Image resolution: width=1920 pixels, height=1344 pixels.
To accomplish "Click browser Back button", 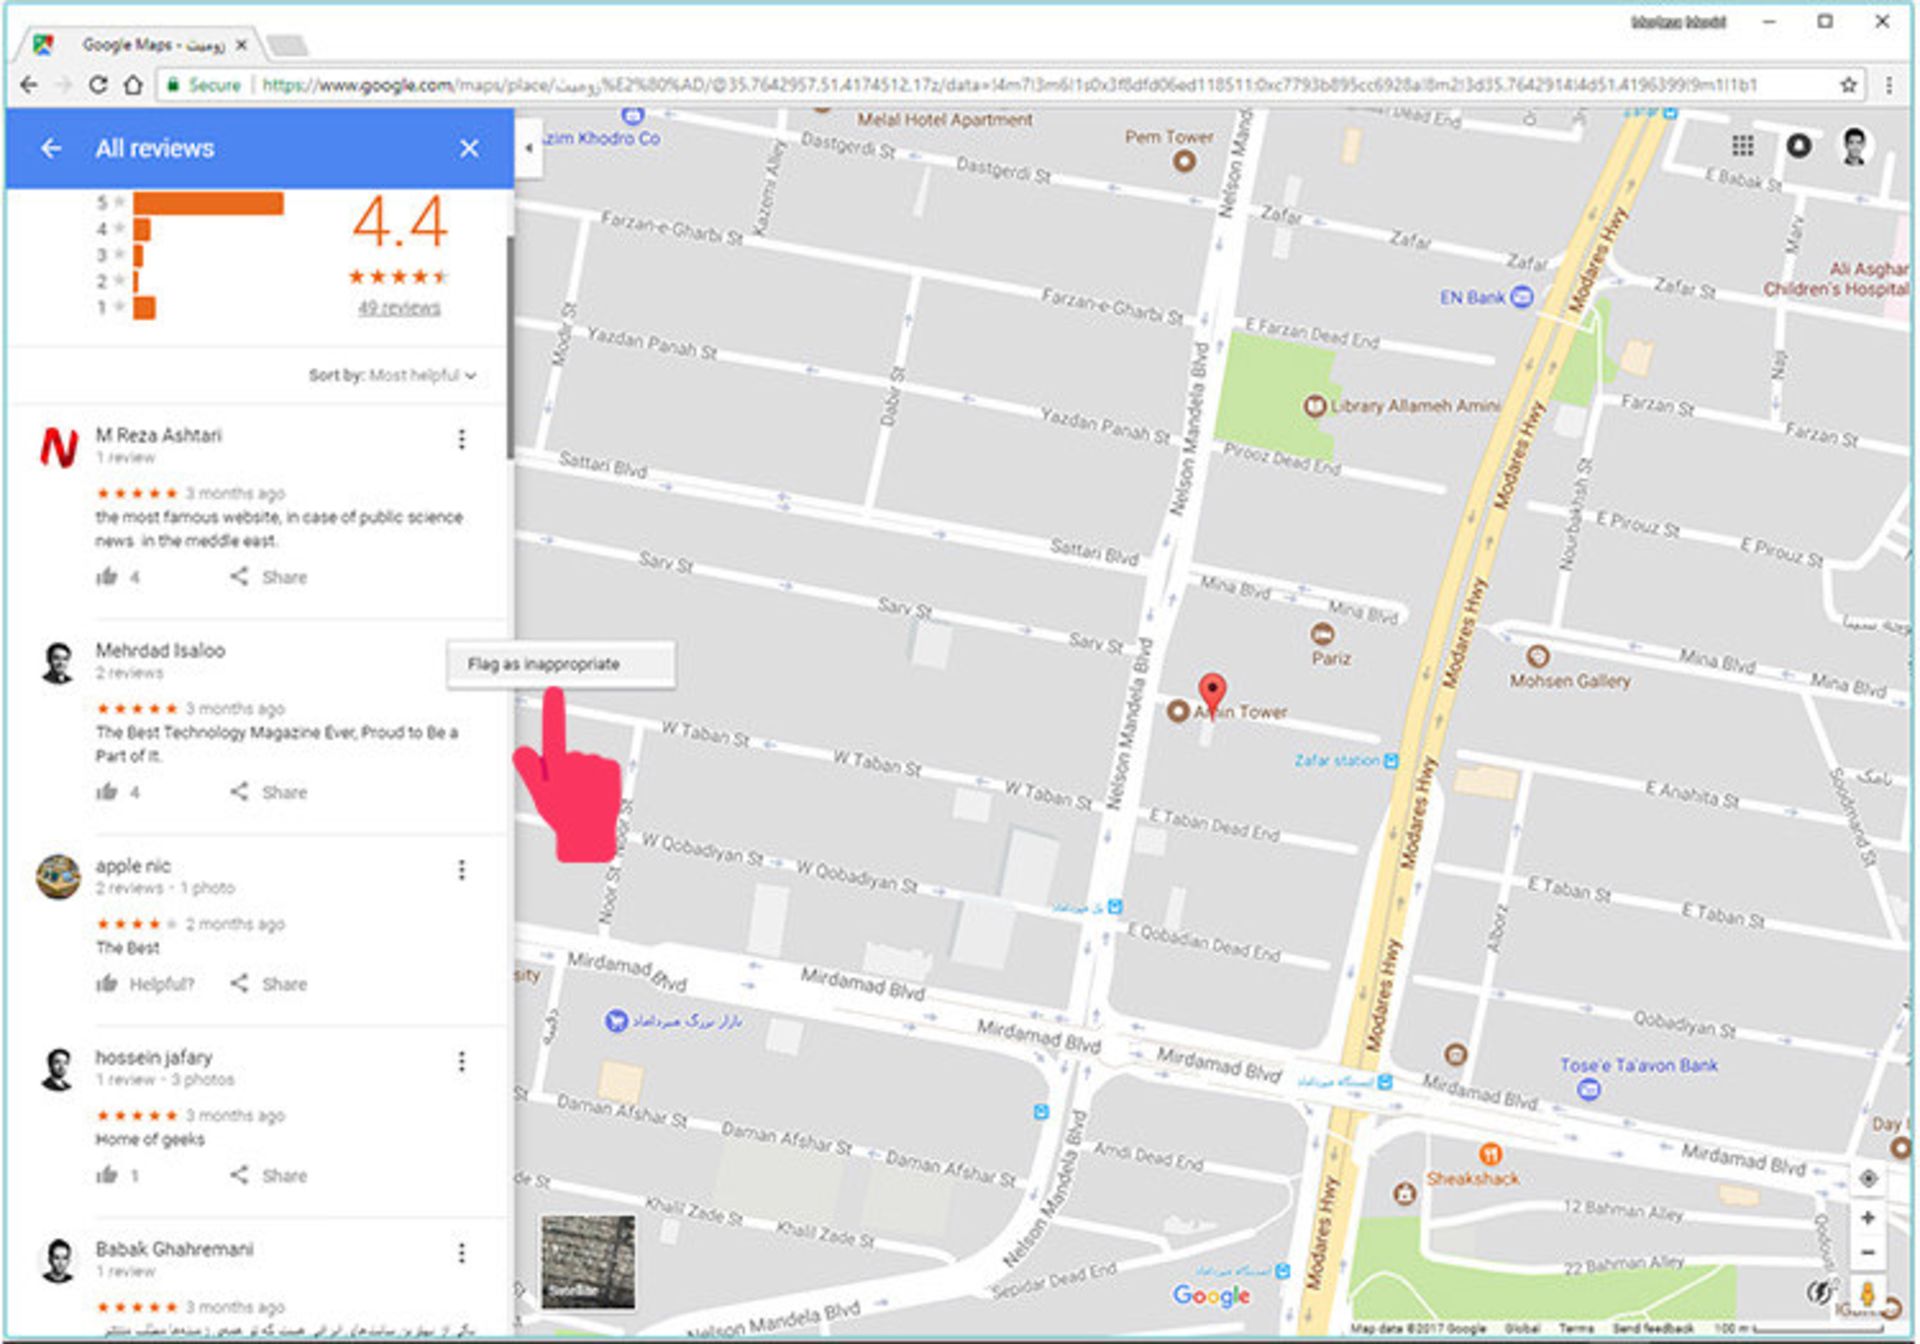I will point(29,85).
